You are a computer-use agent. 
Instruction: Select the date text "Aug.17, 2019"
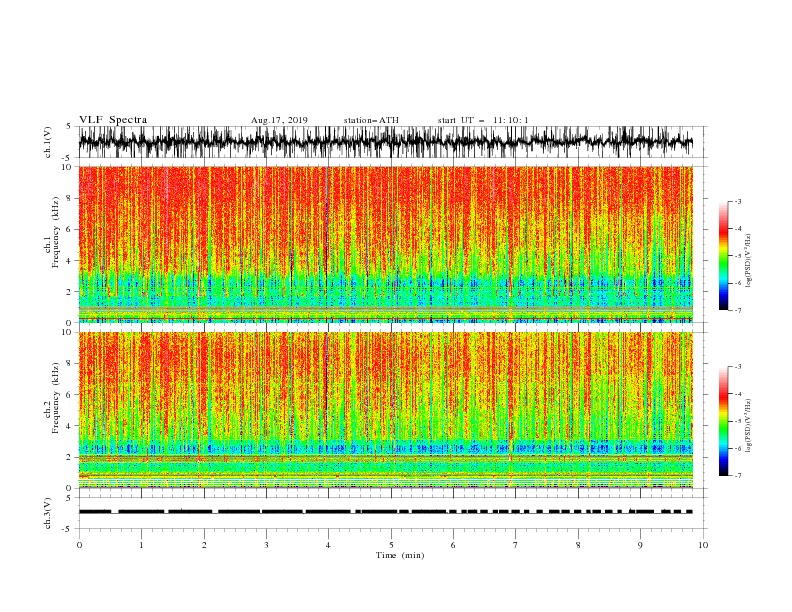pyautogui.click(x=279, y=120)
